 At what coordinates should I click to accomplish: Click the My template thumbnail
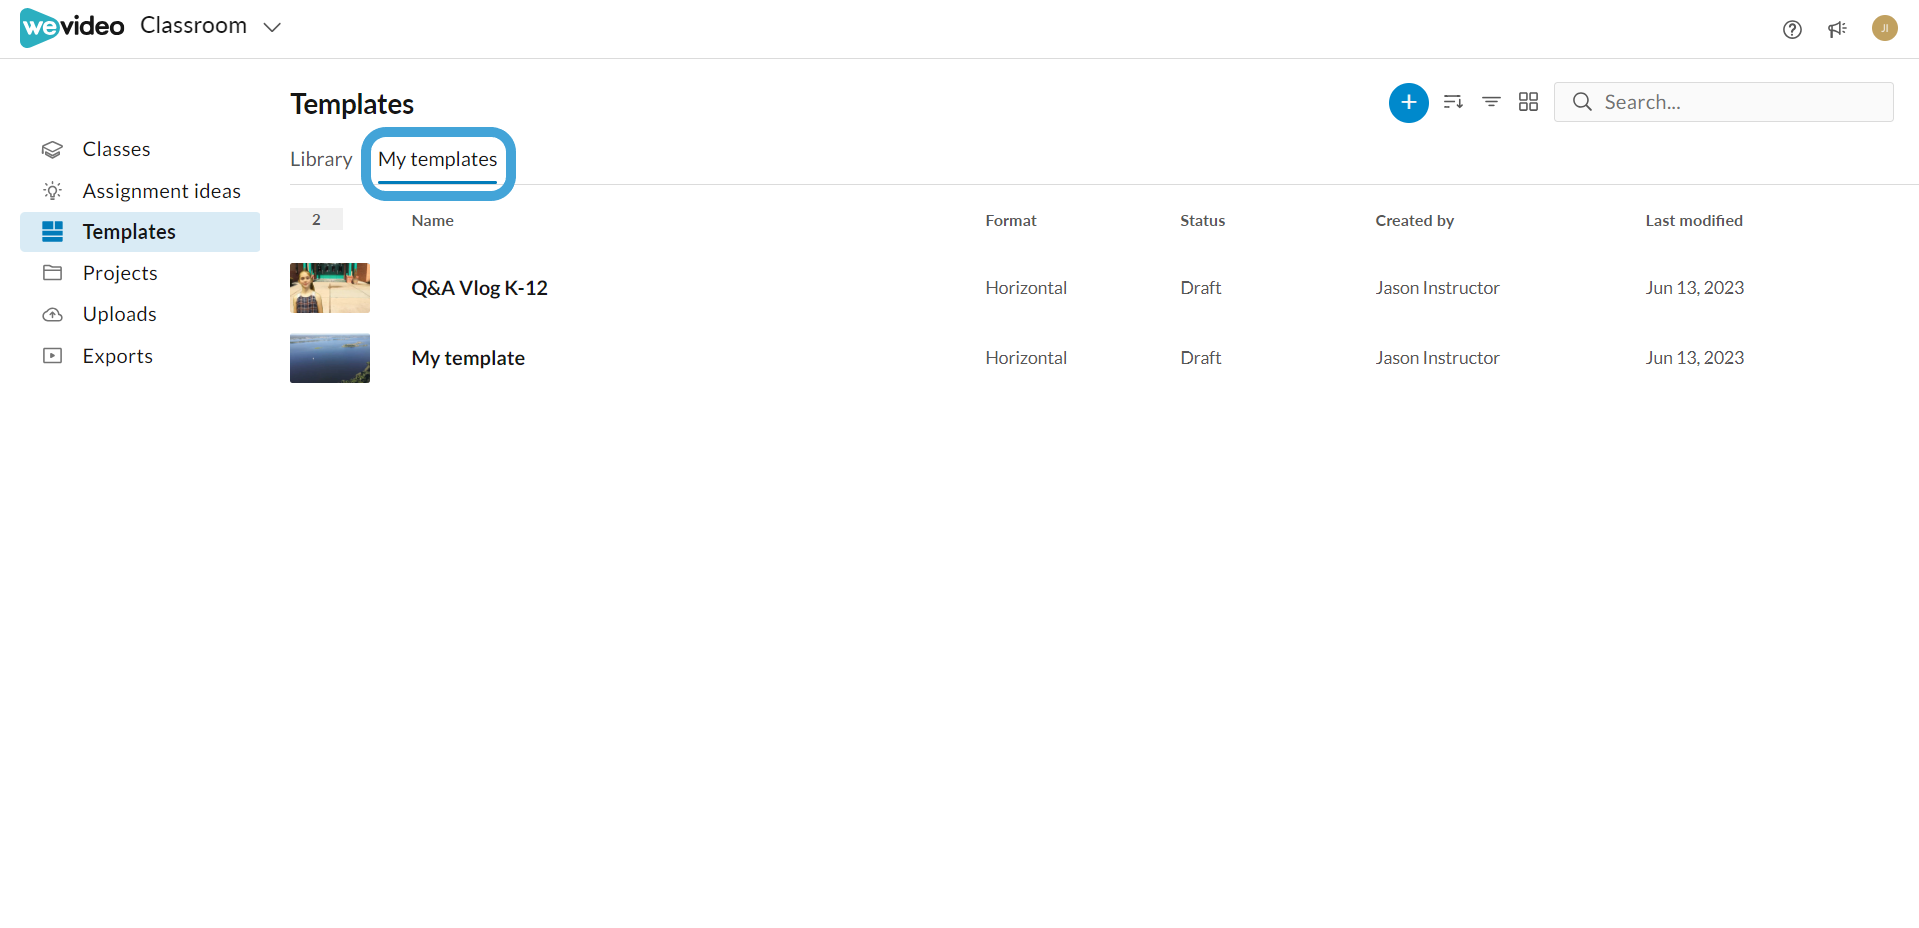click(x=330, y=358)
